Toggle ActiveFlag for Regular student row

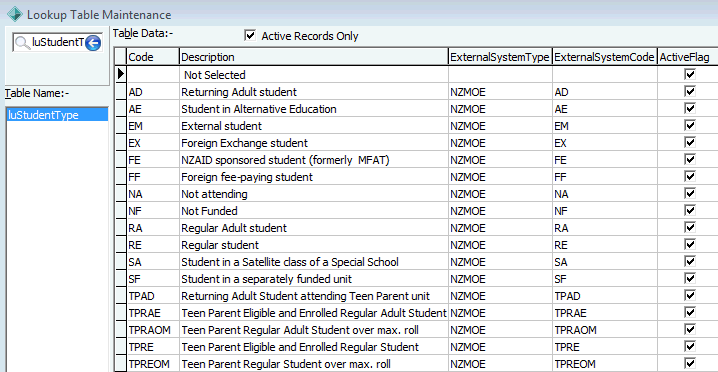pos(690,245)
